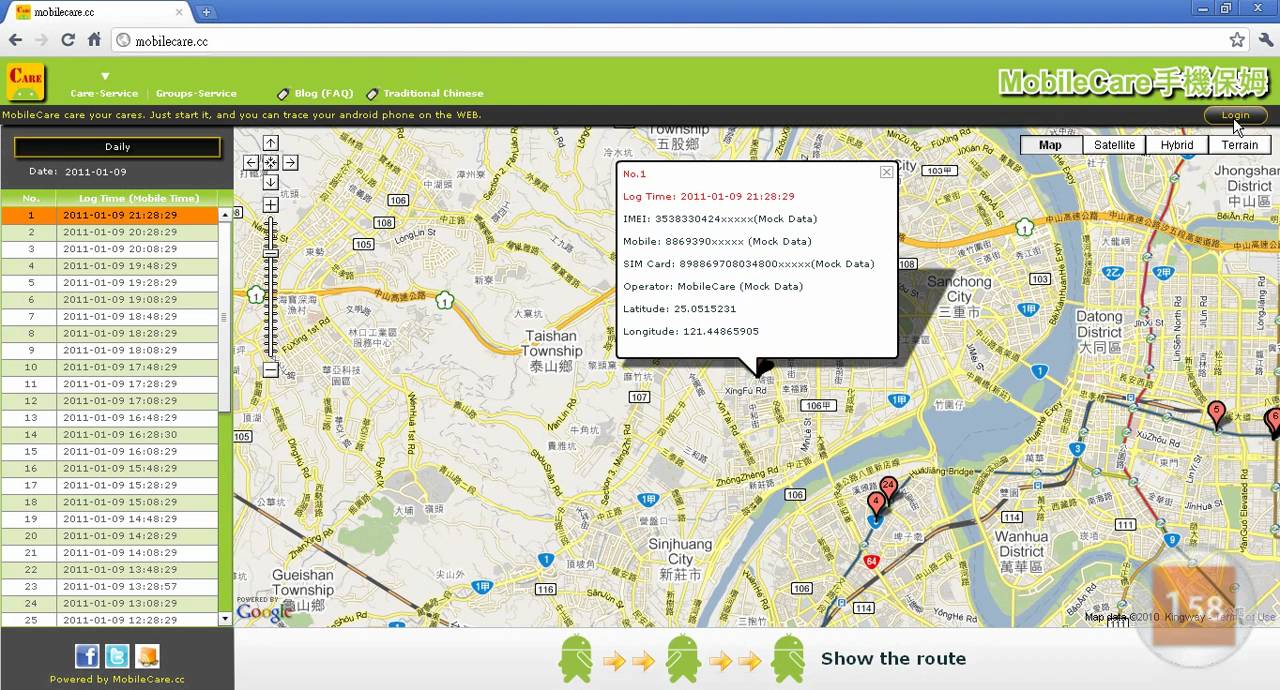
Task: Select log row 10 at 17:48:29
Action: click(x=109, y=367)
